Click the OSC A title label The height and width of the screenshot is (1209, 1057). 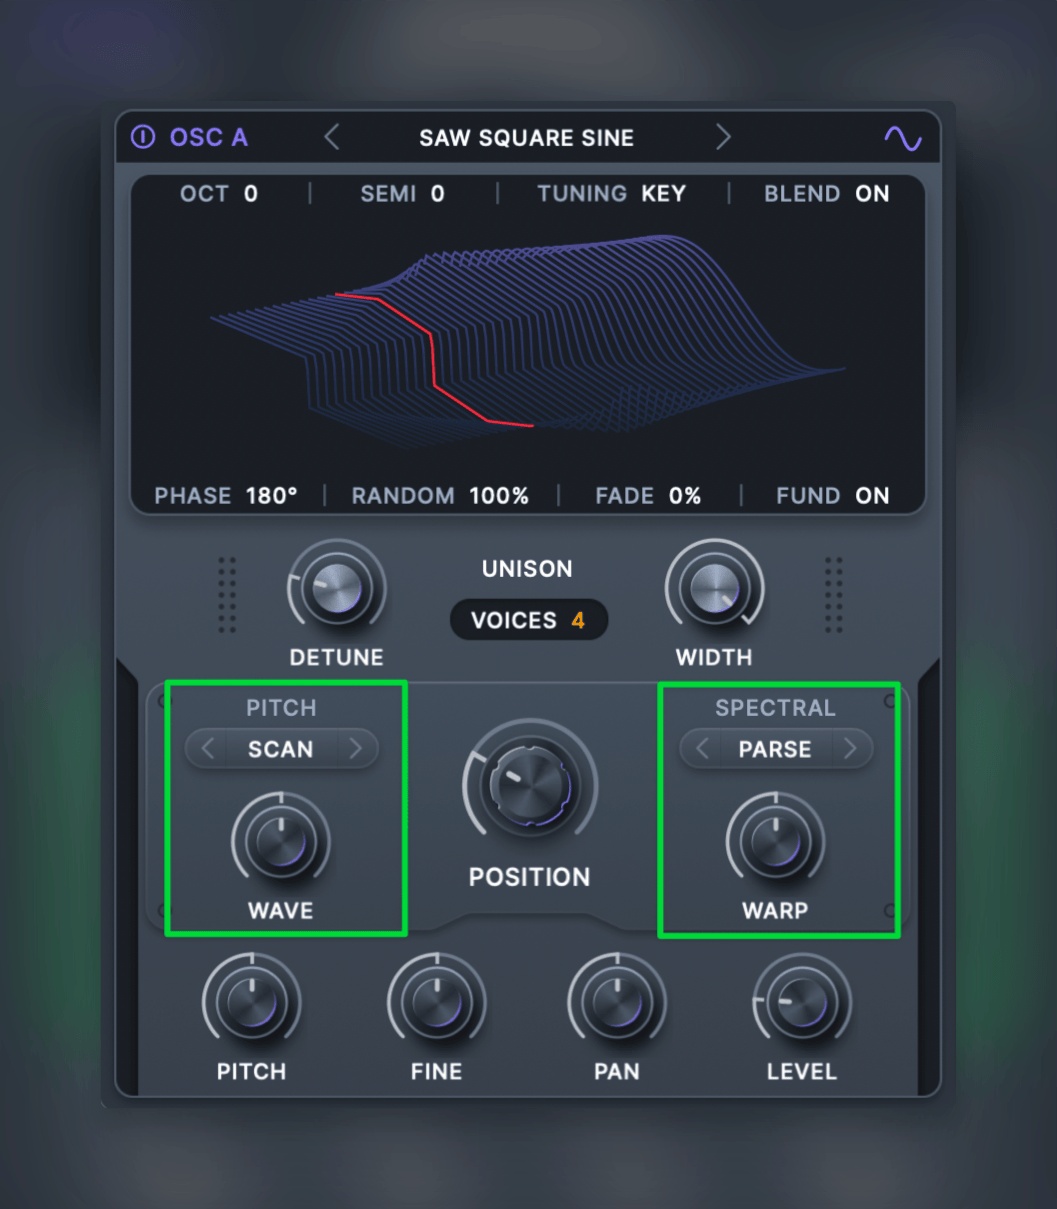pyautogui.click(x=209, y=137)
